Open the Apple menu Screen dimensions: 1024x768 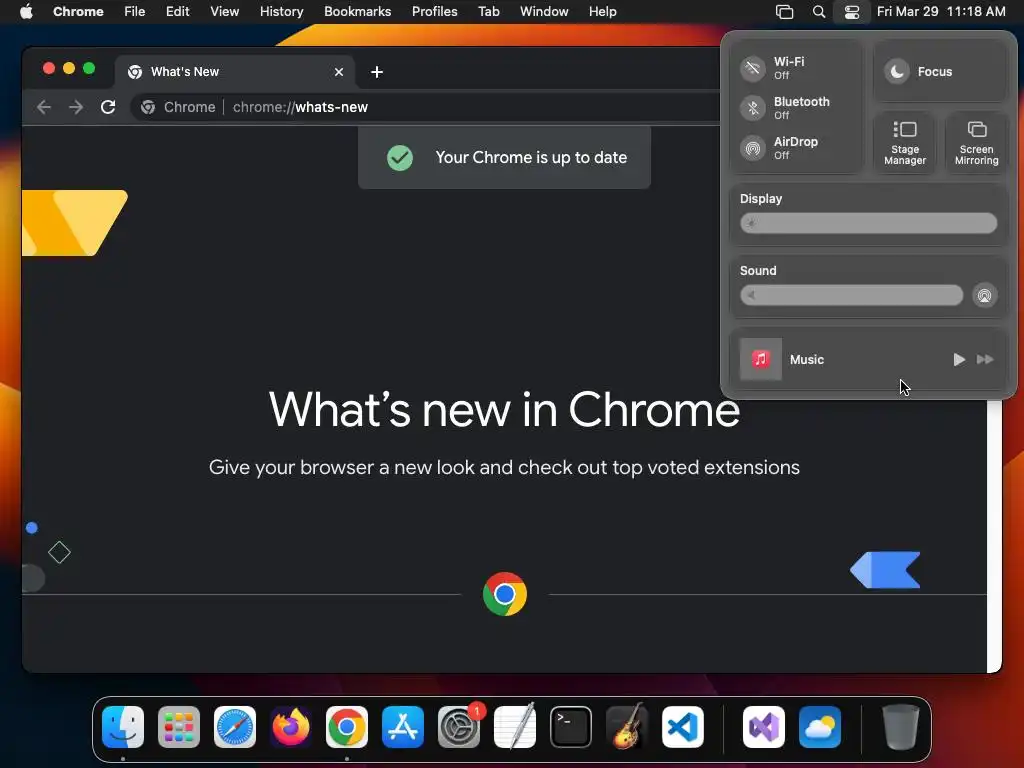(x=26, y=12)
